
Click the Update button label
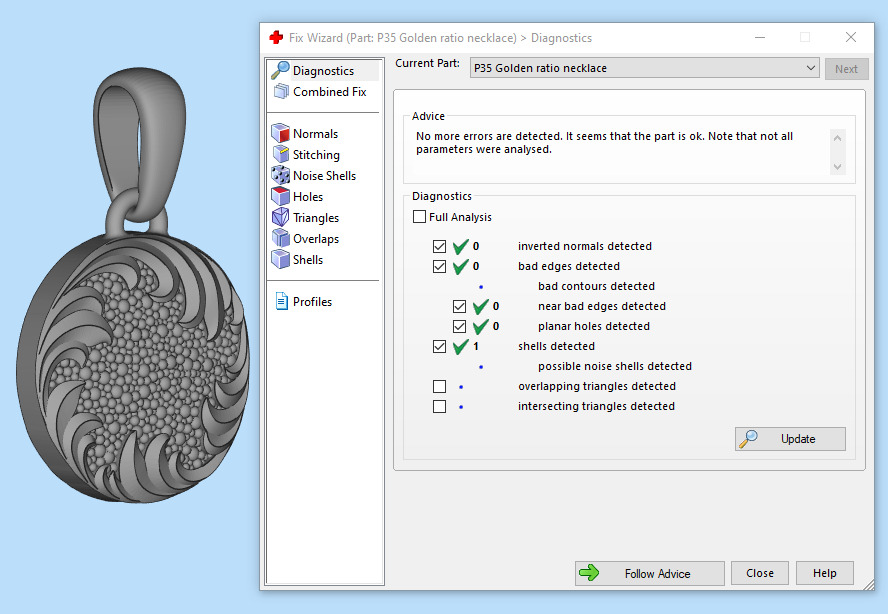pyautogui.click(x=798, y=439)
